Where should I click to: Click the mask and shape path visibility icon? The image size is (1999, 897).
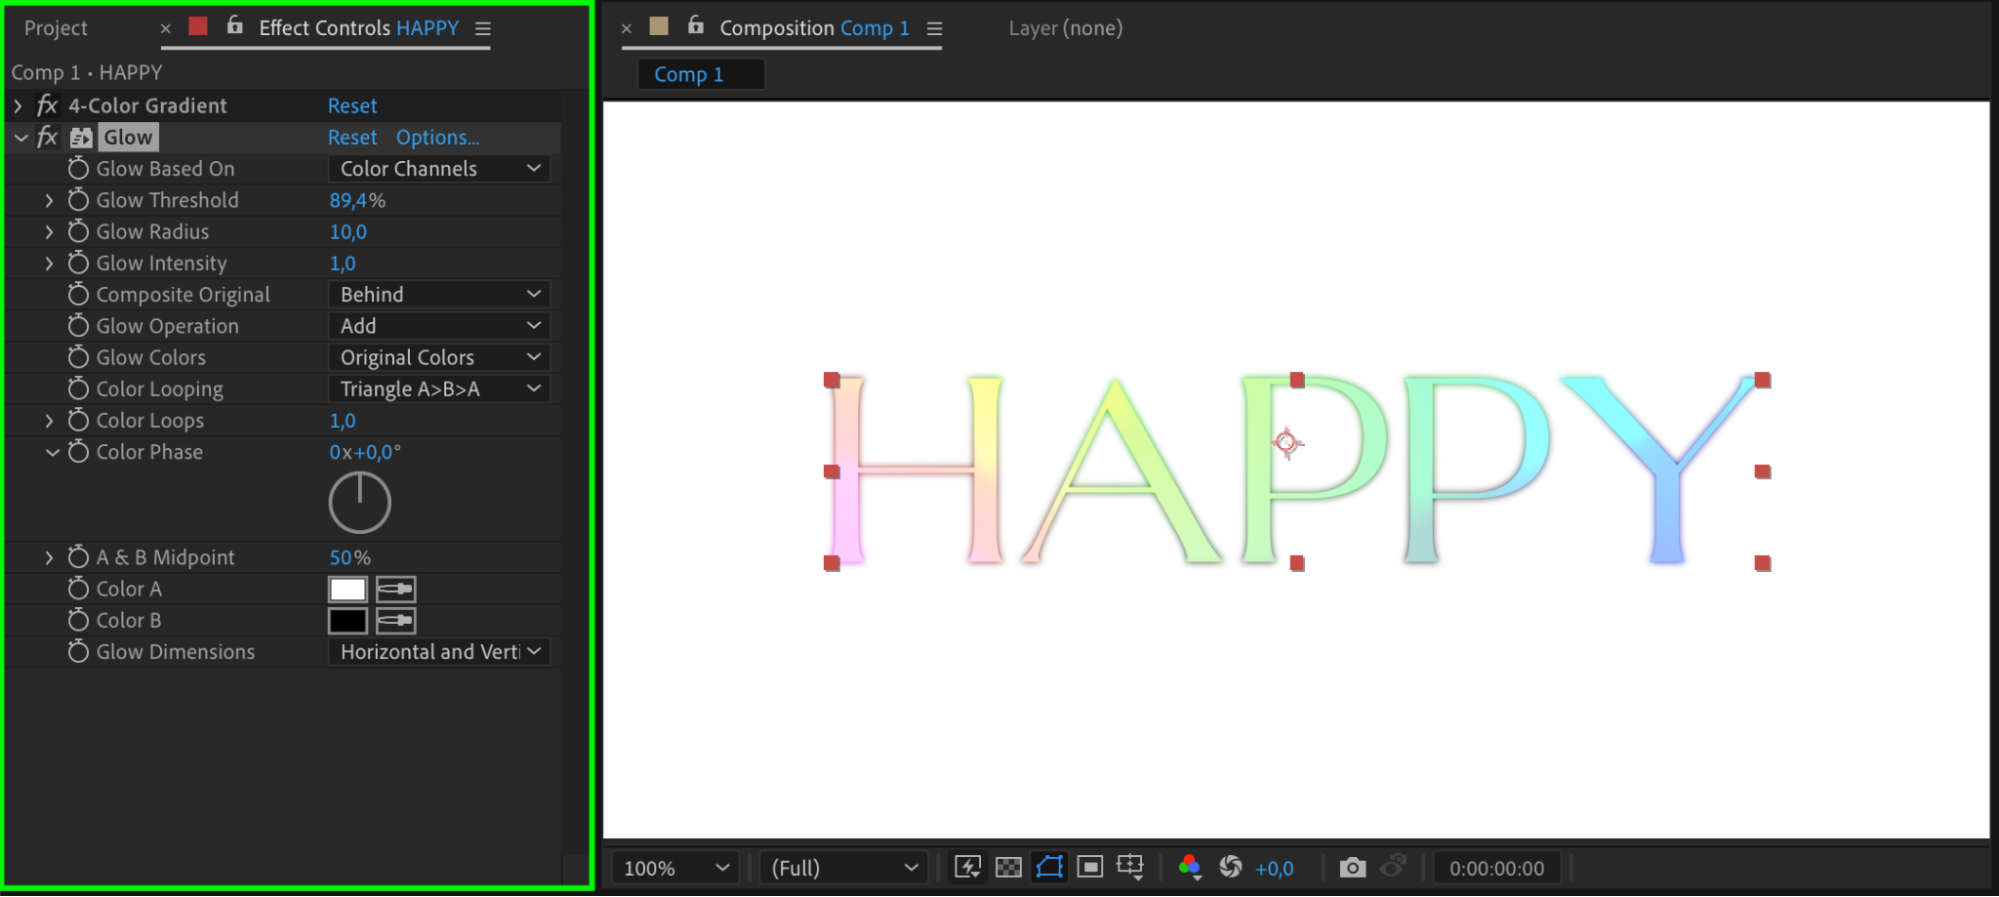coord(1049,867)
